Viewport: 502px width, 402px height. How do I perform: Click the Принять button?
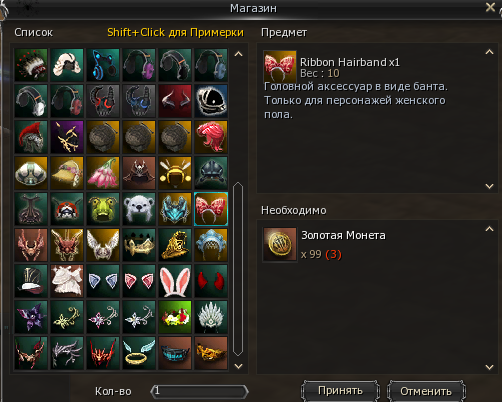click(x=340, y=391)
